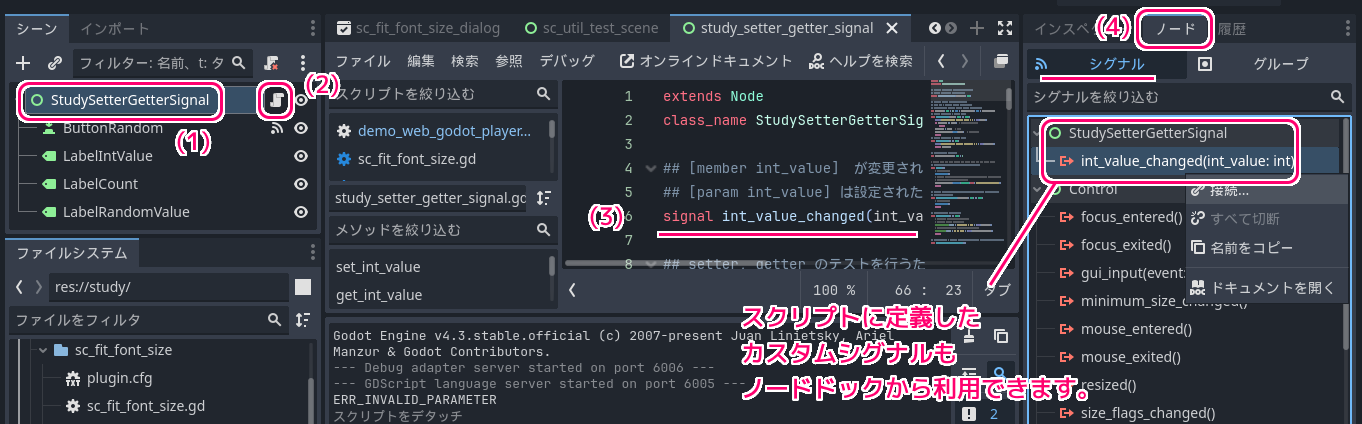
Task: Switch to the グループ section
Action: point(1268,64)
